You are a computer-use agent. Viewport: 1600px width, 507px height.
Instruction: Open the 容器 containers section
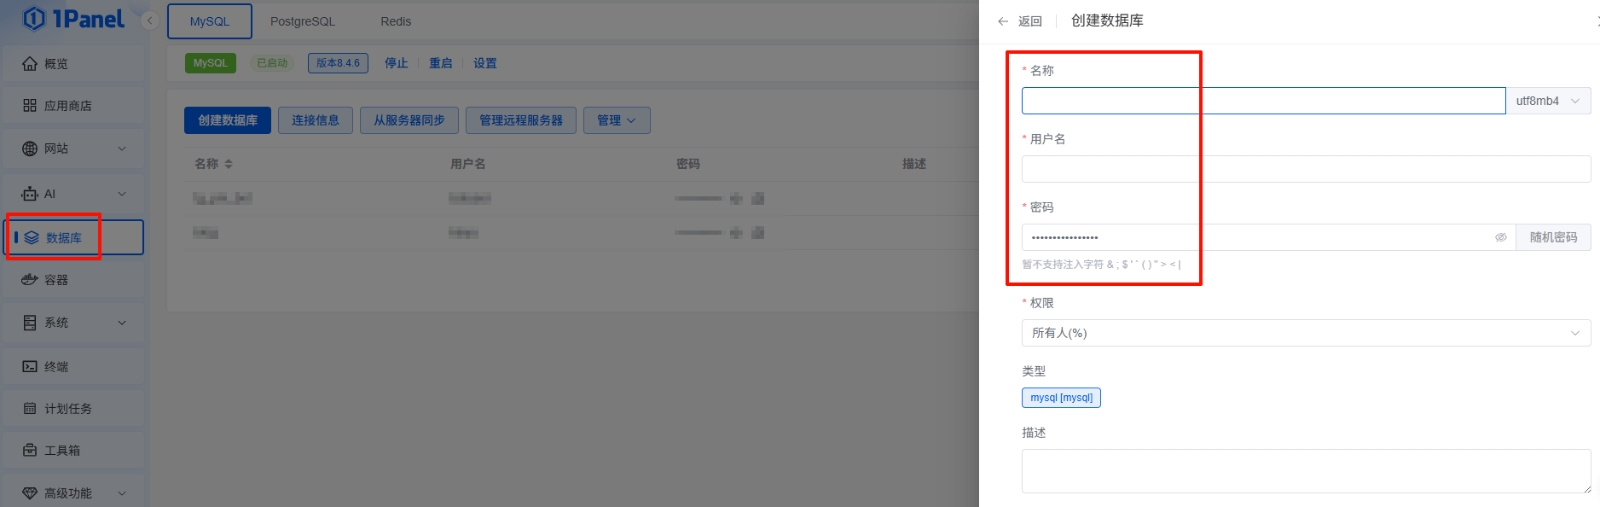click(x=56, y=280)
